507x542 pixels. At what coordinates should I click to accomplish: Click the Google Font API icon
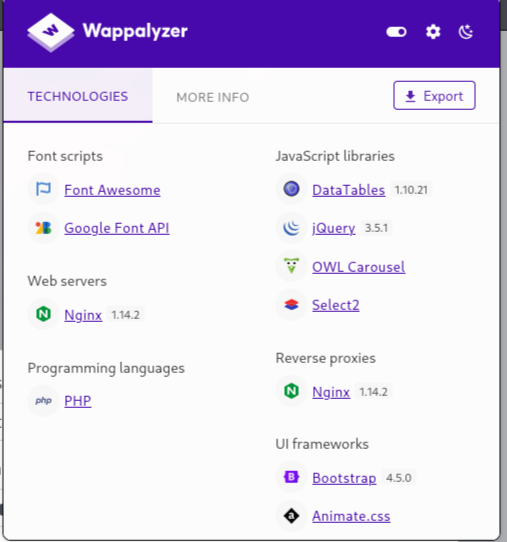click(x=44, y=228)
